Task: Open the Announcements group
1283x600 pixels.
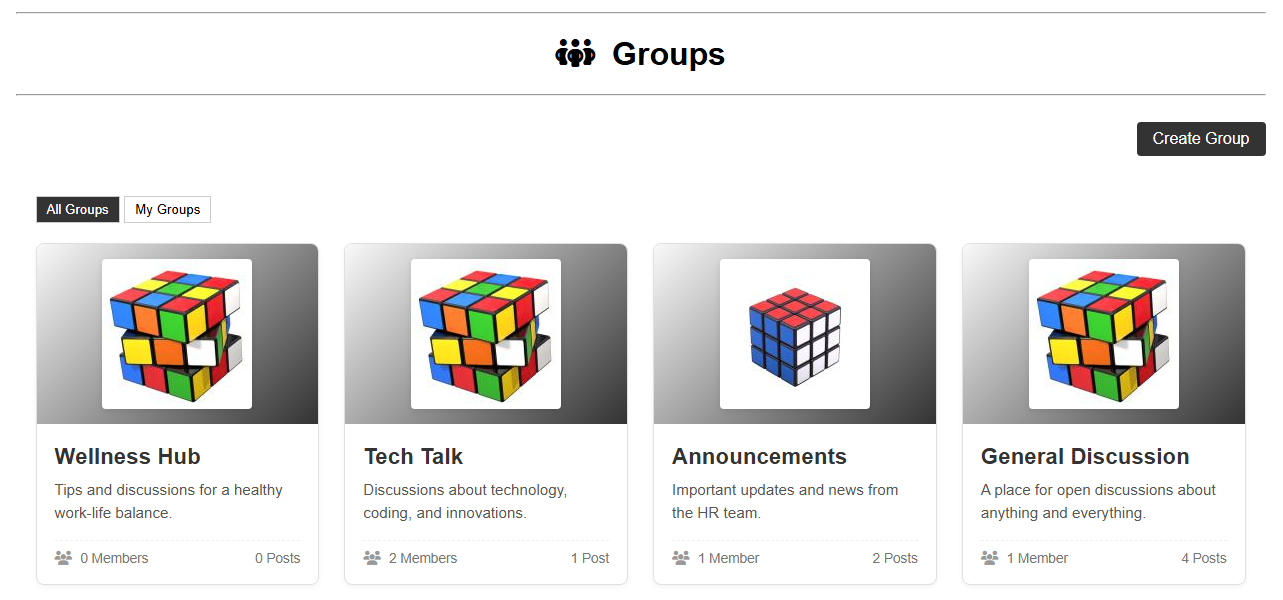Action: point(758,456)
